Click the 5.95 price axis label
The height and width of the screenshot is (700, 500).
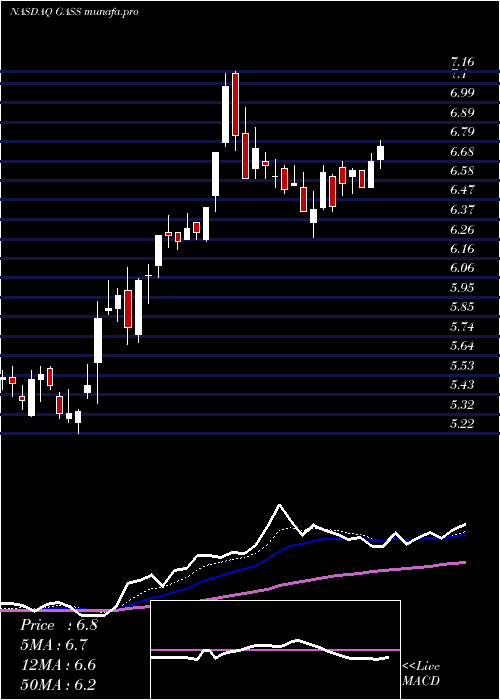(462, 288)
